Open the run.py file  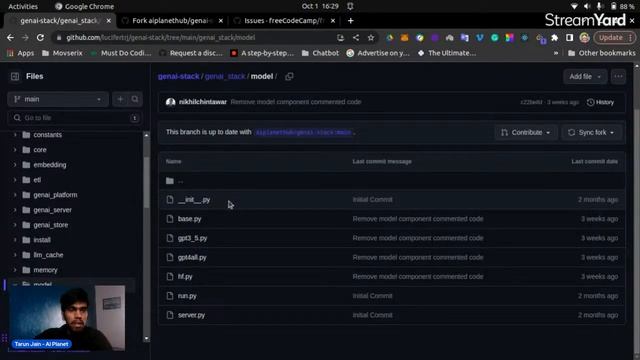click(x=187, y=296)
